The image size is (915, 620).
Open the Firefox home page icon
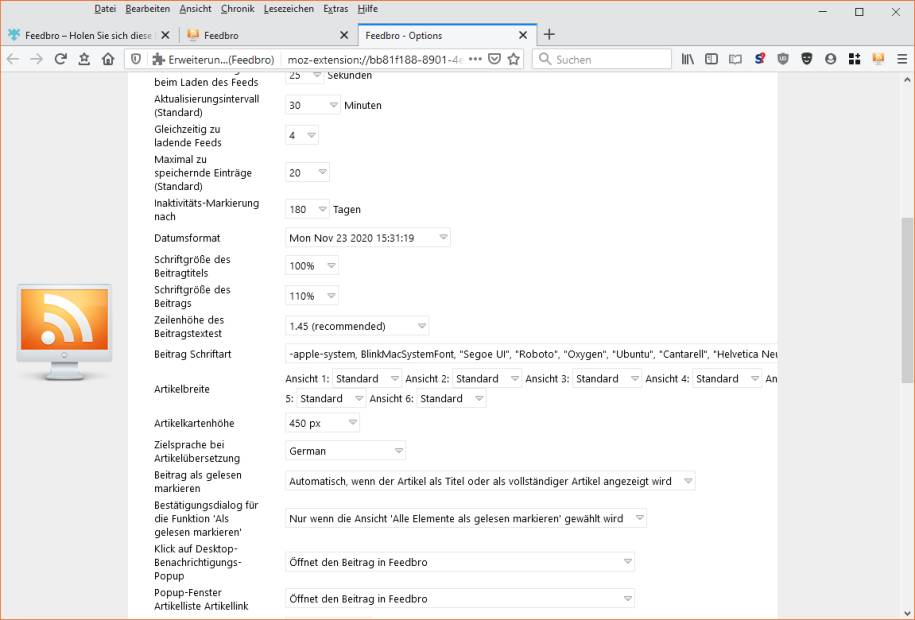108,59
